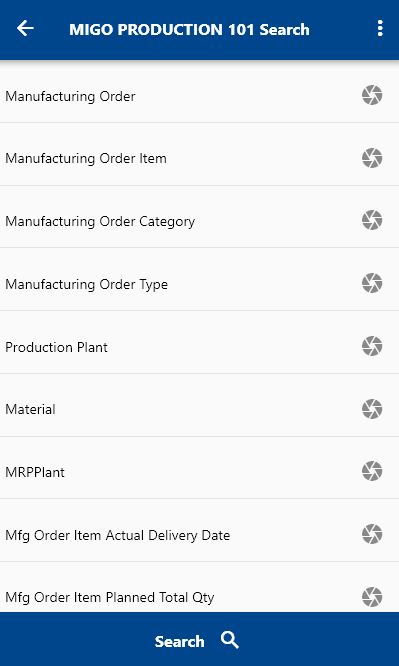
Task: Tap scan icon for Manufacturing Order
Action: tap(372, 95)
